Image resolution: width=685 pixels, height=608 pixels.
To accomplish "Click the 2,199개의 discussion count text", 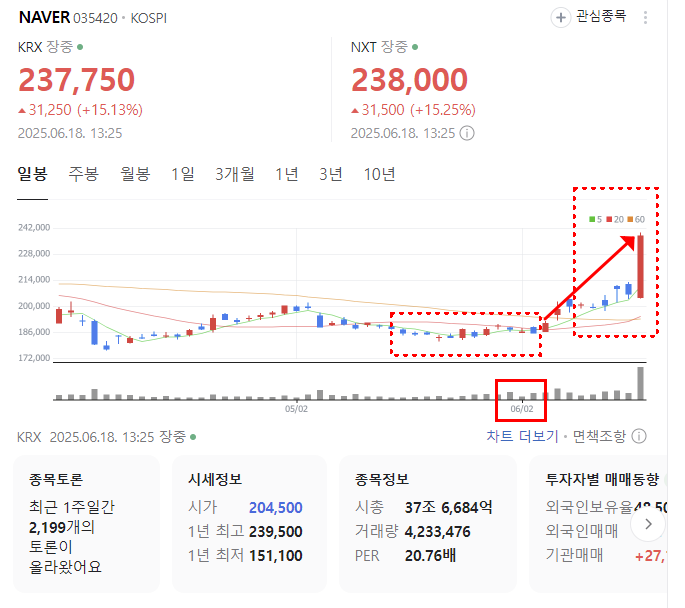I will point(62,527).
